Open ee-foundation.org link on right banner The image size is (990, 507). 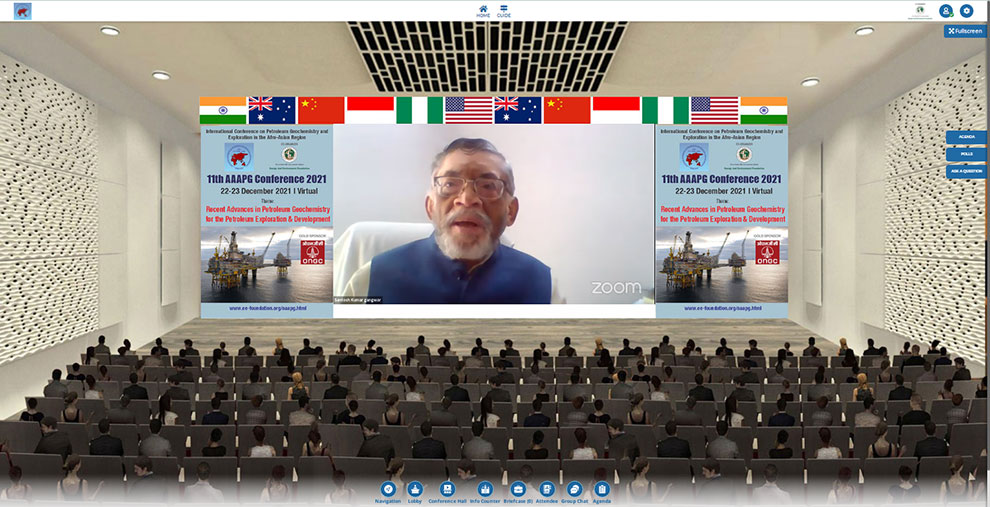(x=722, y=309)
